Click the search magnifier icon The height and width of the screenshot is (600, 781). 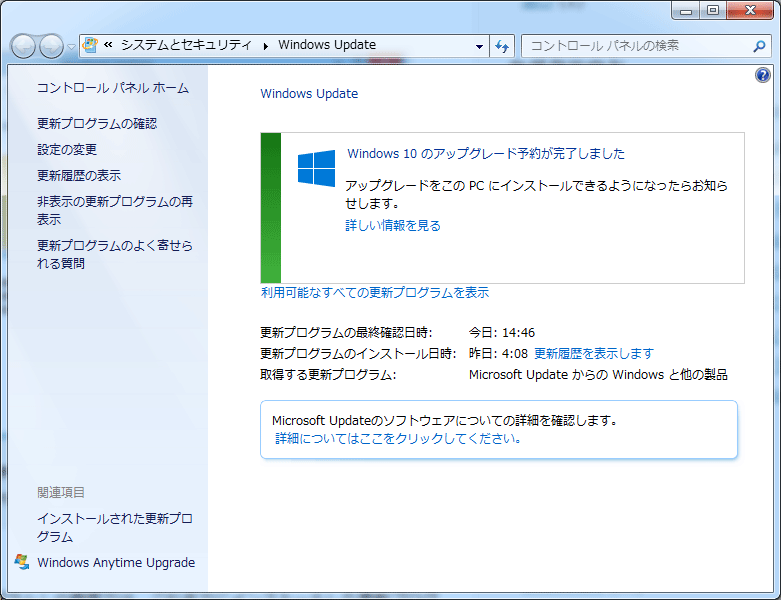(x=759, y=46)
